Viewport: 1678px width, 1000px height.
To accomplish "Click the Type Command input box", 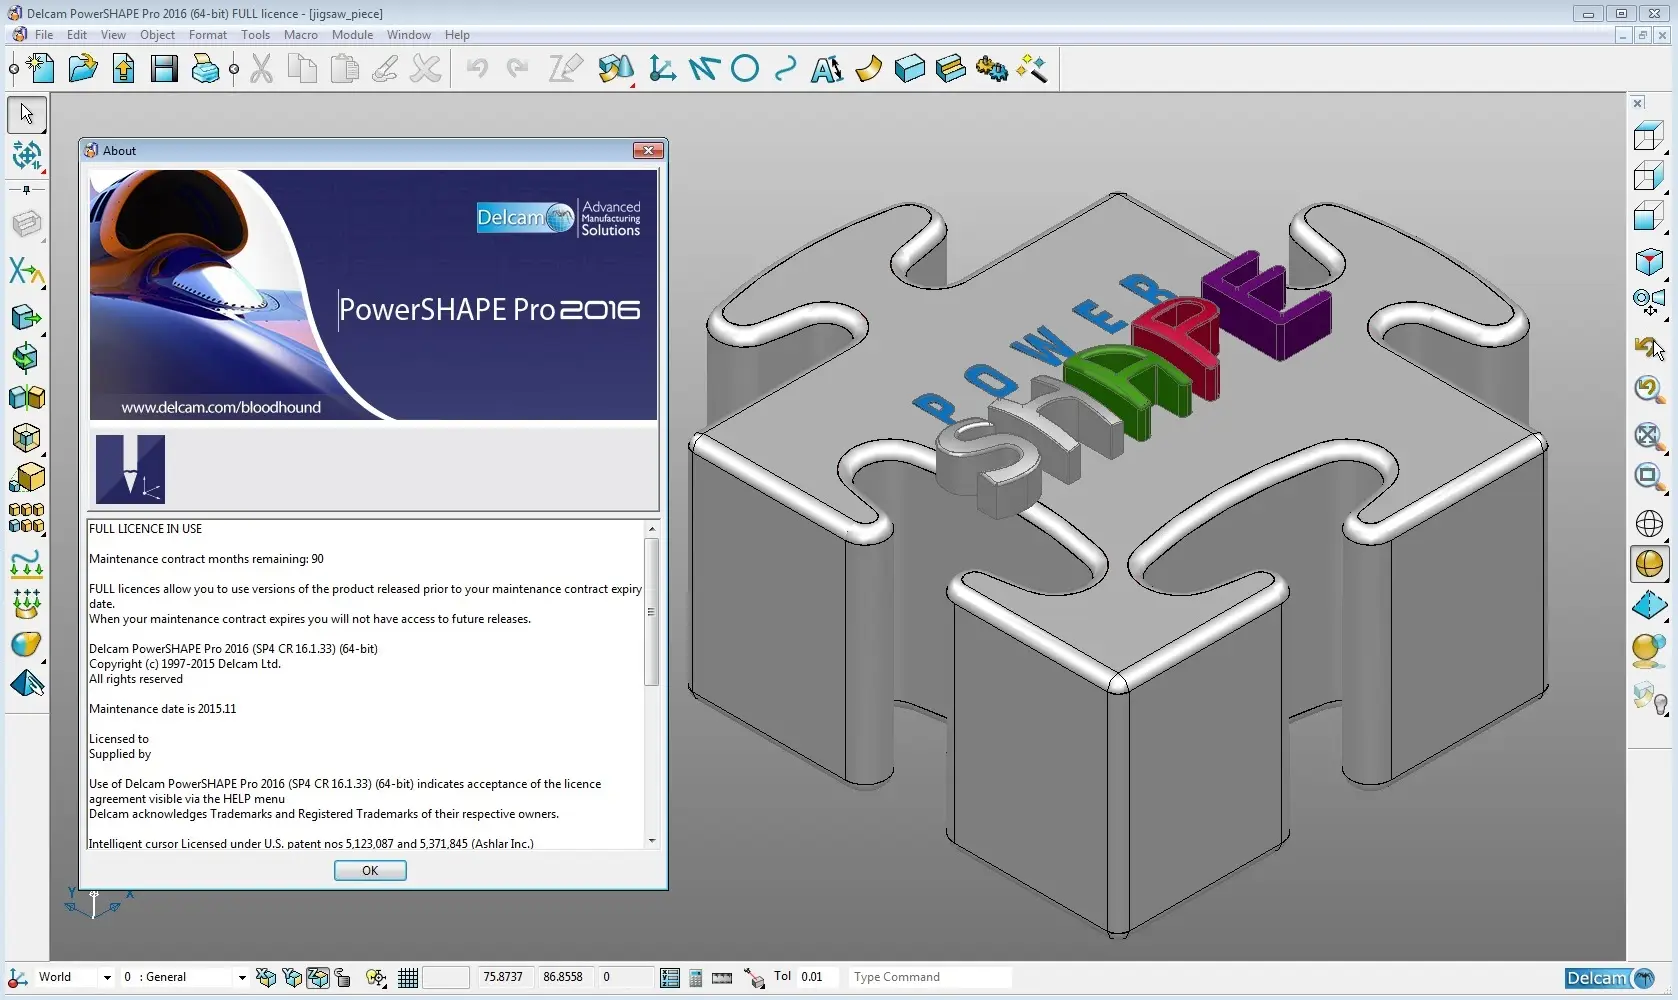I will tap(930, 977).
